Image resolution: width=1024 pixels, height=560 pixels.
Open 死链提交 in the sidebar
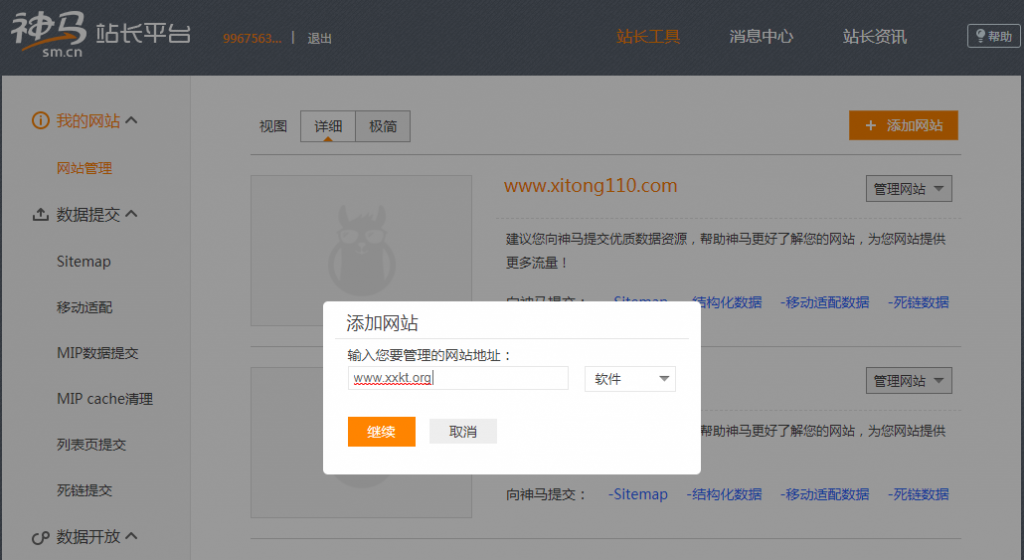(x=84, y=490)
